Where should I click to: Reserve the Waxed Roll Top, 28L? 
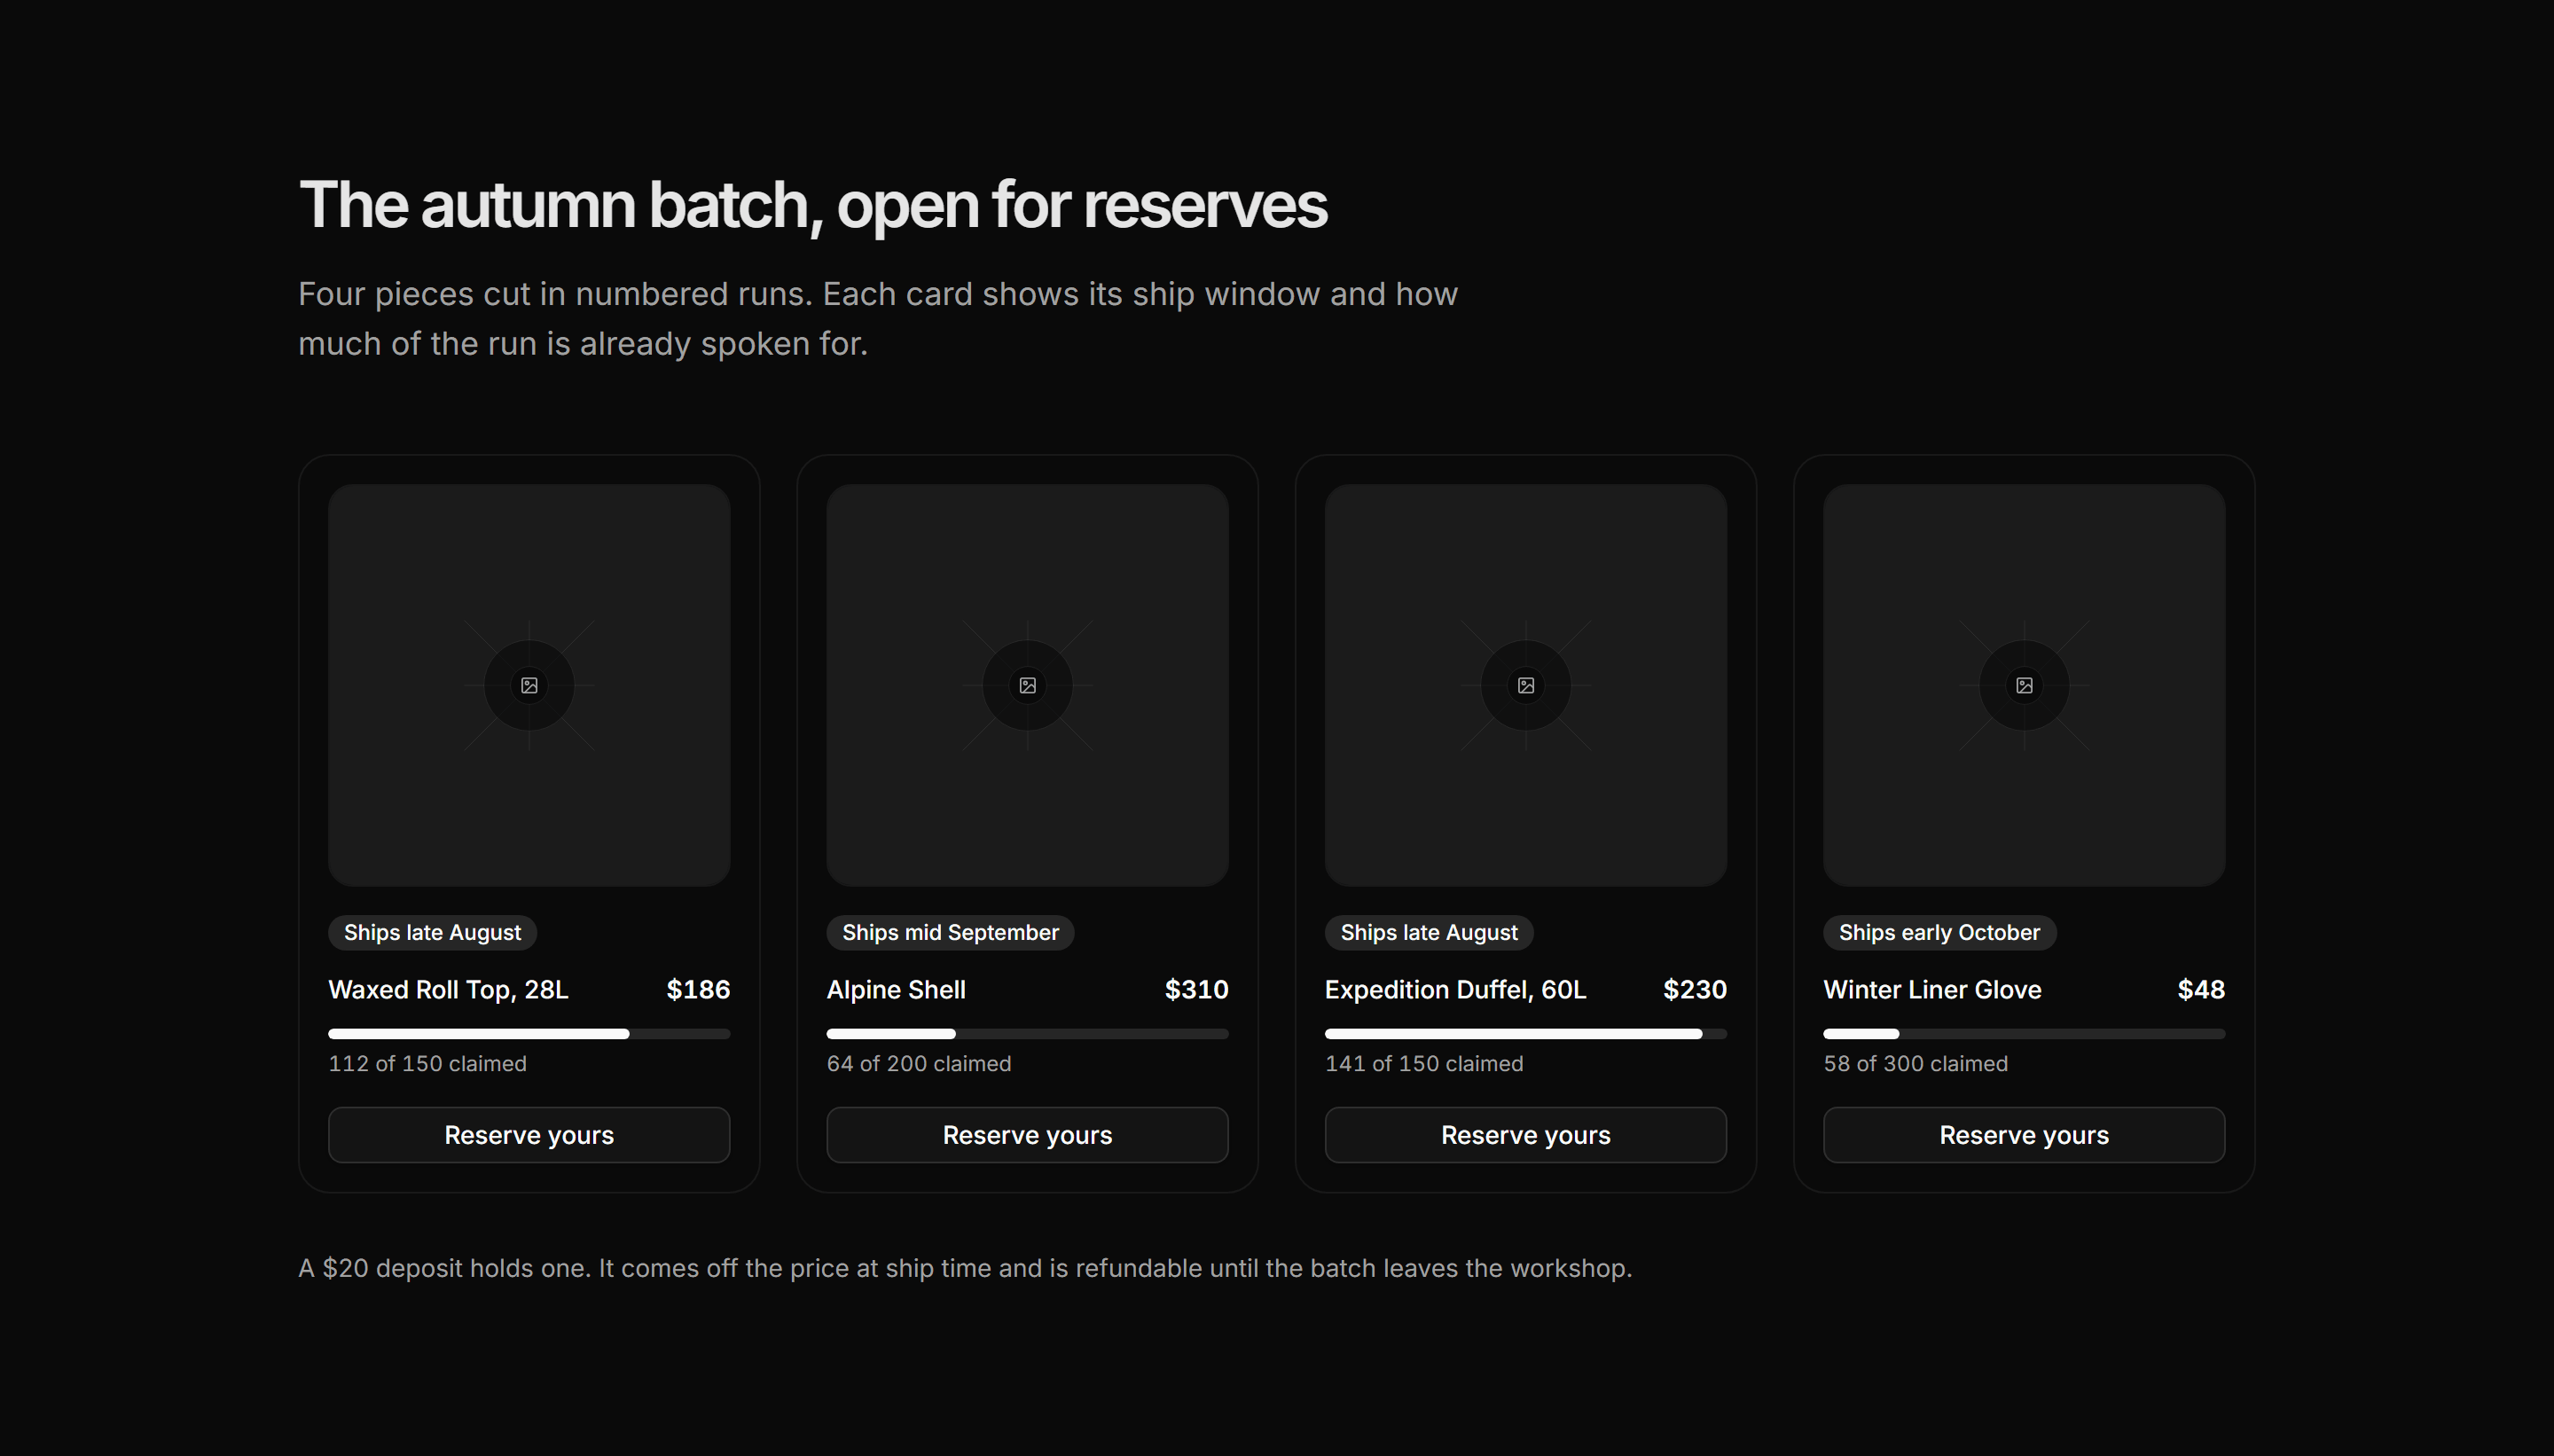pos(529,1135)
